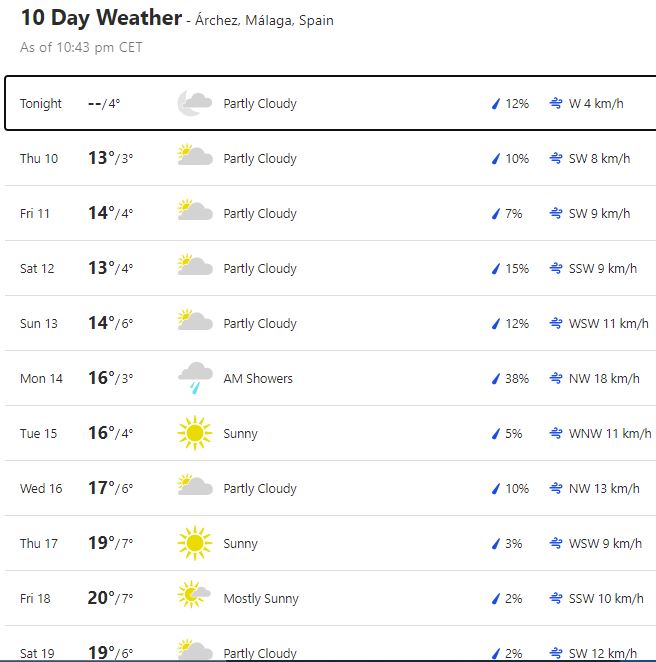Click the partly cloudy icon for Thu 10
The height and width of the screenshot is (662, 656).
(194, 158)
